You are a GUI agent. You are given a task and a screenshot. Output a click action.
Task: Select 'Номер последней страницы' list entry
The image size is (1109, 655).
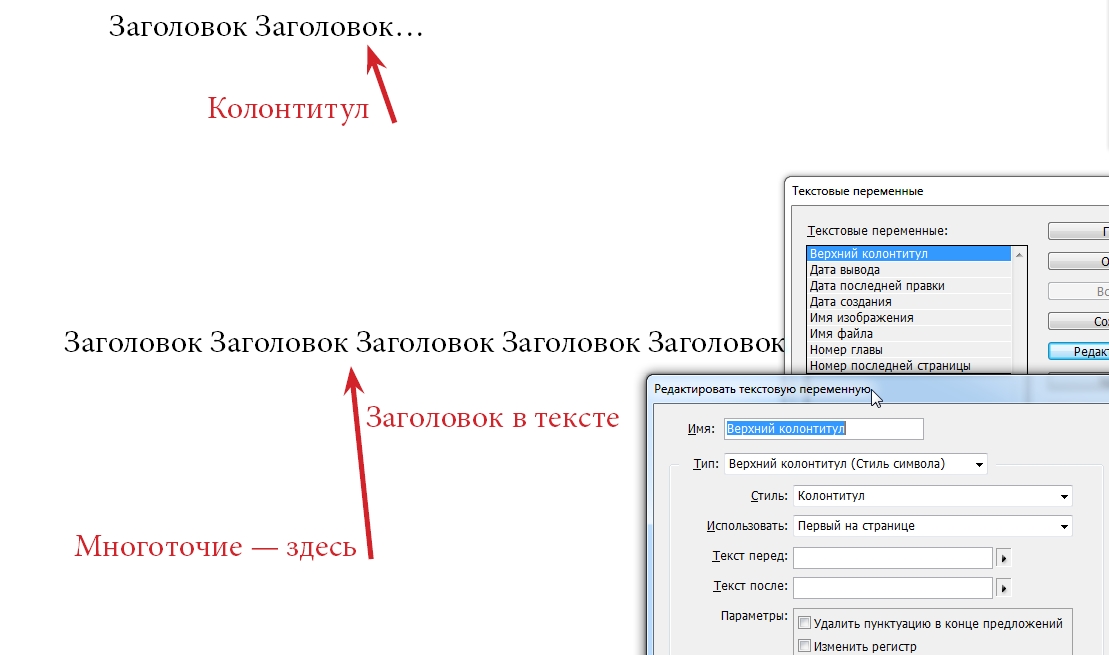pos(909,366)
